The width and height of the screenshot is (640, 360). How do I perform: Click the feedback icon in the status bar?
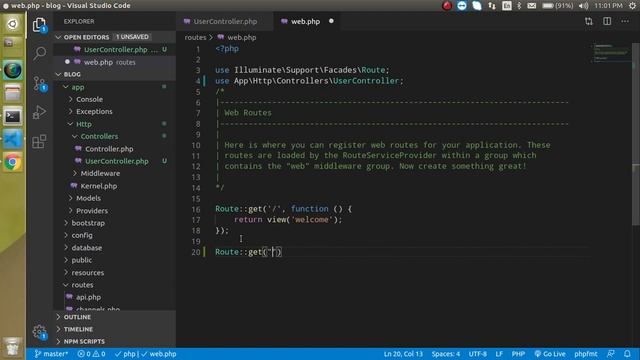[611, 354]
